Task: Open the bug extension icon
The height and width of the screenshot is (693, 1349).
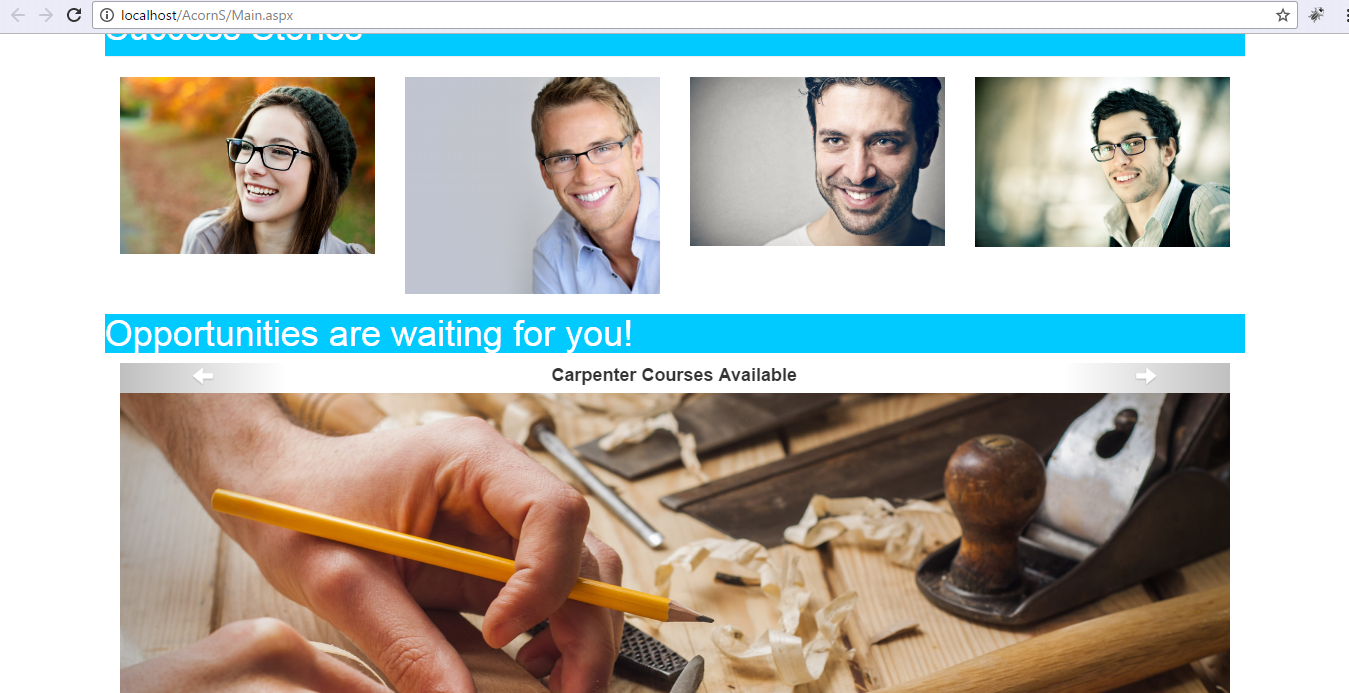Action: (x=1316, y=15)
